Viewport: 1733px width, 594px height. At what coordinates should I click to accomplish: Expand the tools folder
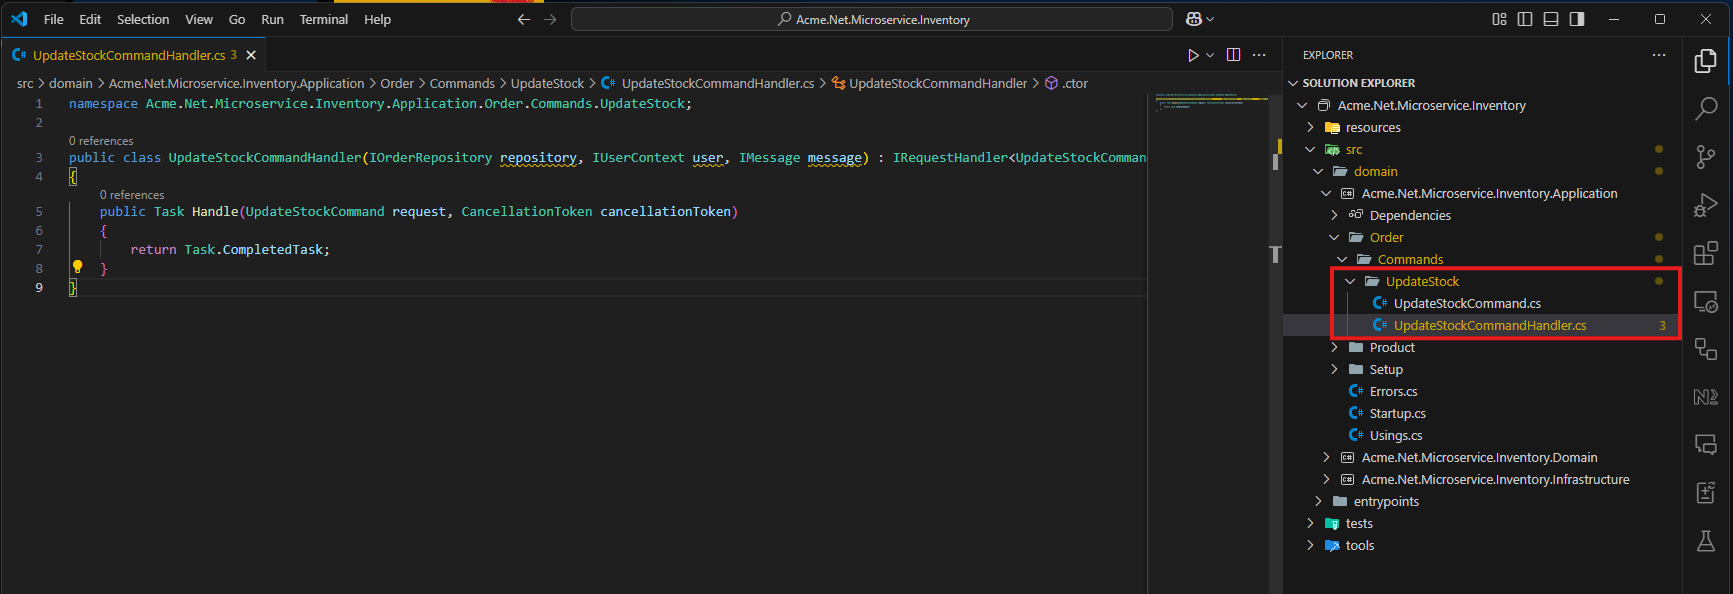(x=1310, y=545)
